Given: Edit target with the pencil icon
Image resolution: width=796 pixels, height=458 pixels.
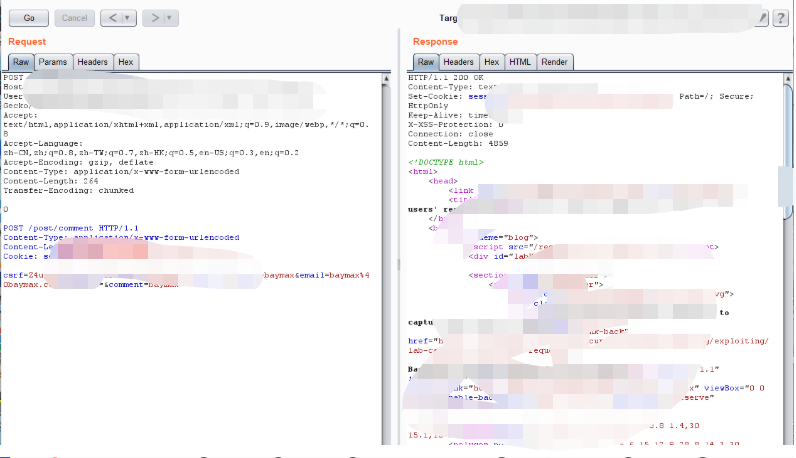Looking at the screenshot, I should [763, 18].
